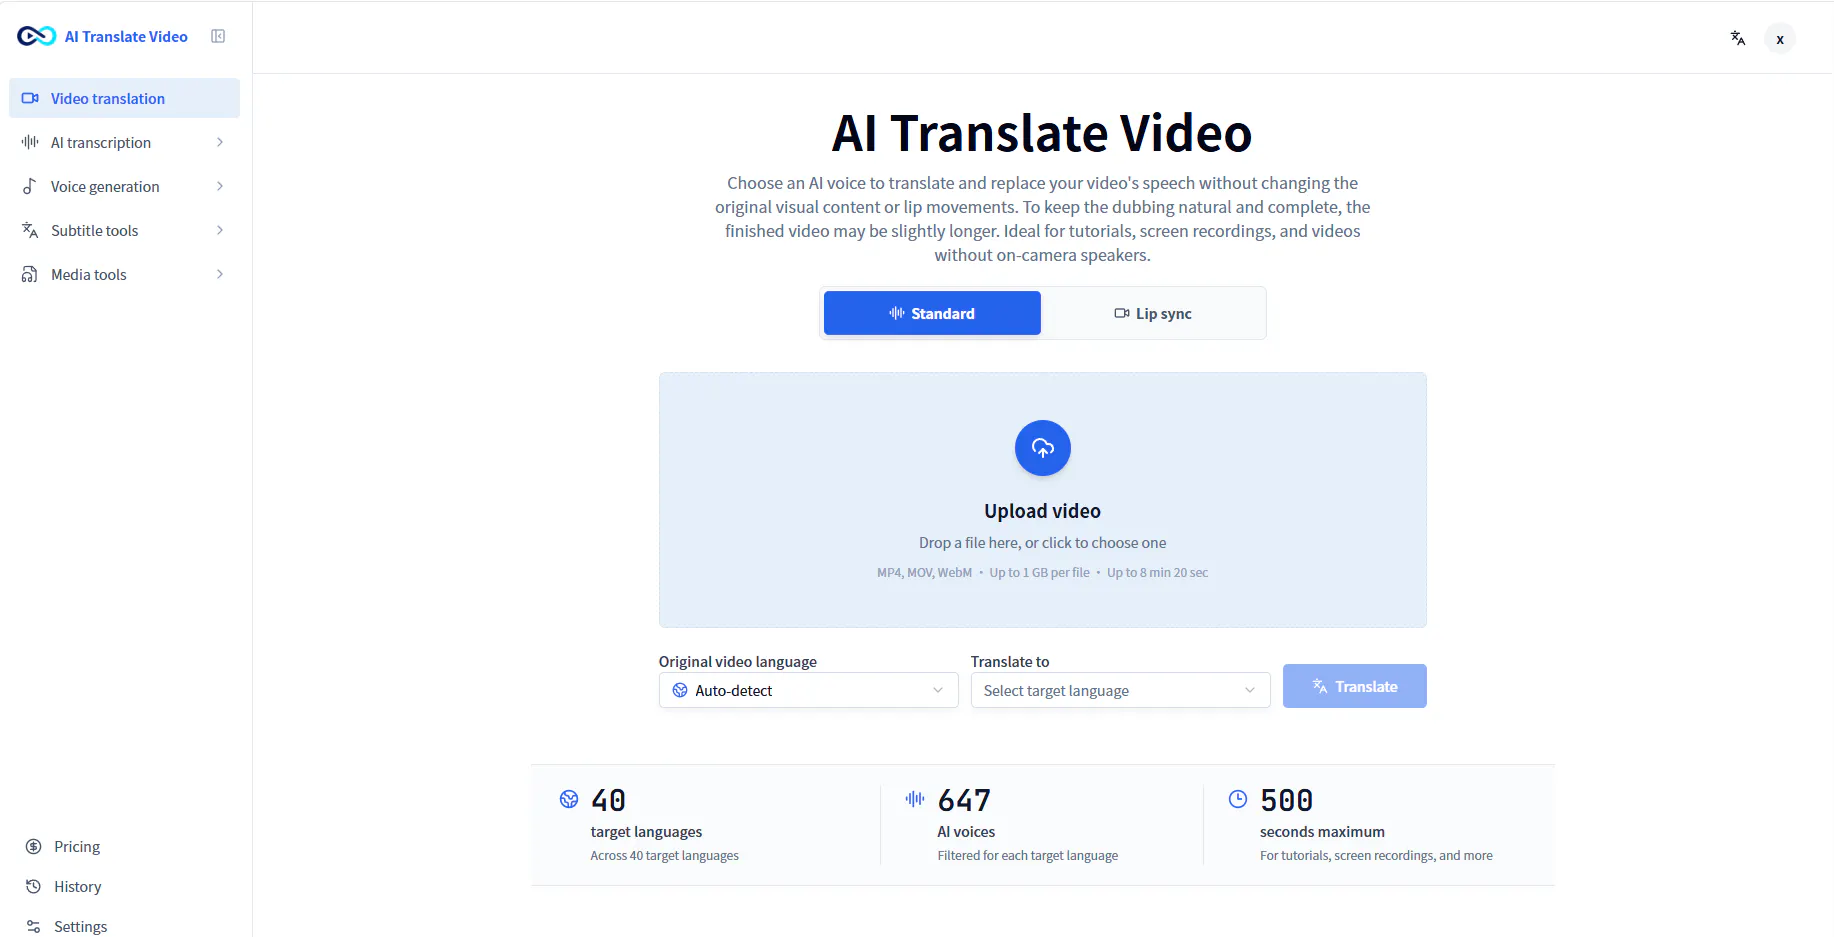Click the Voice generation music note icon
Viewport: 1834px width, 937px height.
30,186
